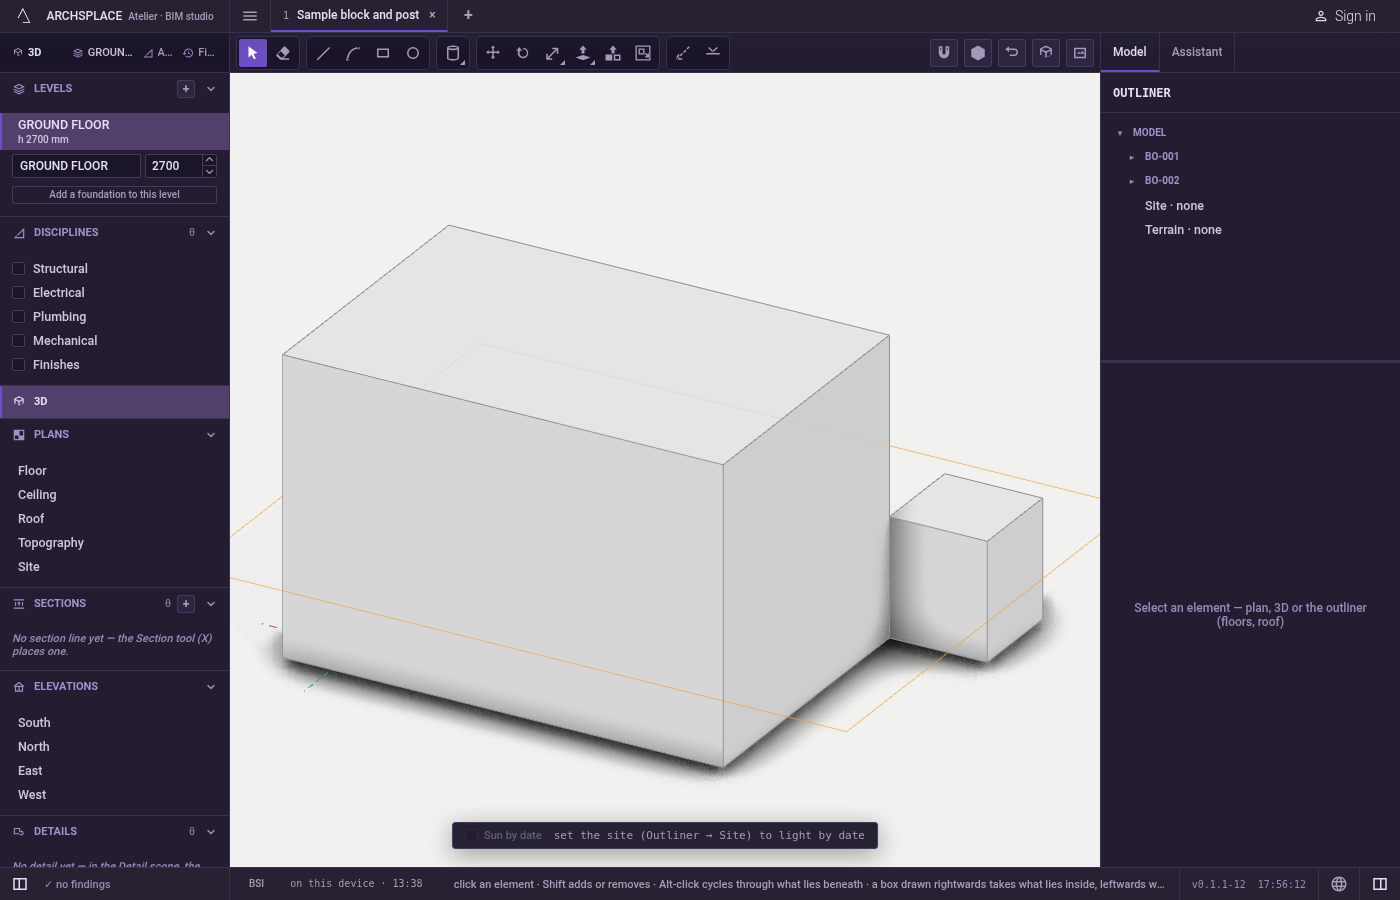Increase the level height stepper
The height and width of the screenshot is (900, 1400).
click(x=209, y=160)
